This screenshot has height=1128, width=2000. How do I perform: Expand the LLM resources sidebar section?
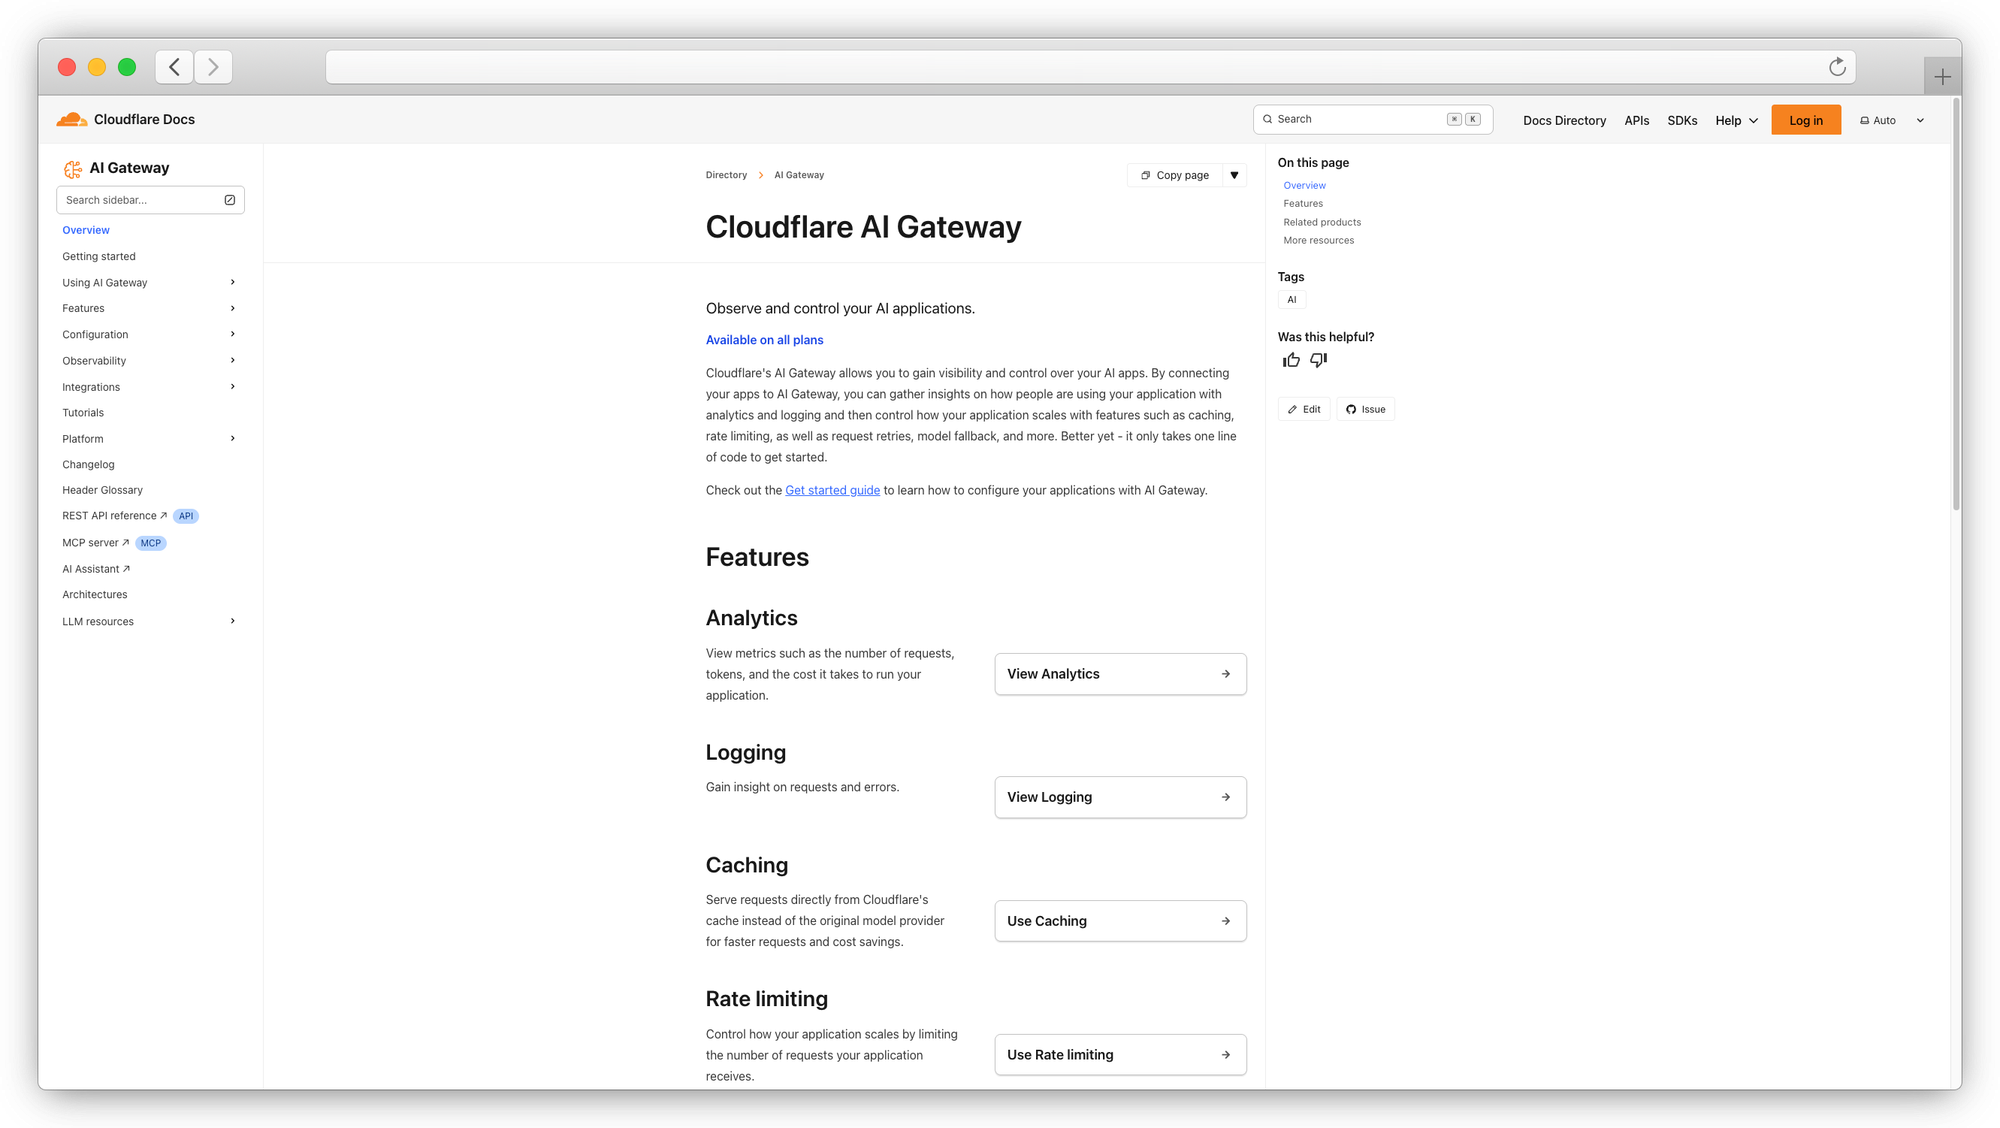[x=233, y=621]
